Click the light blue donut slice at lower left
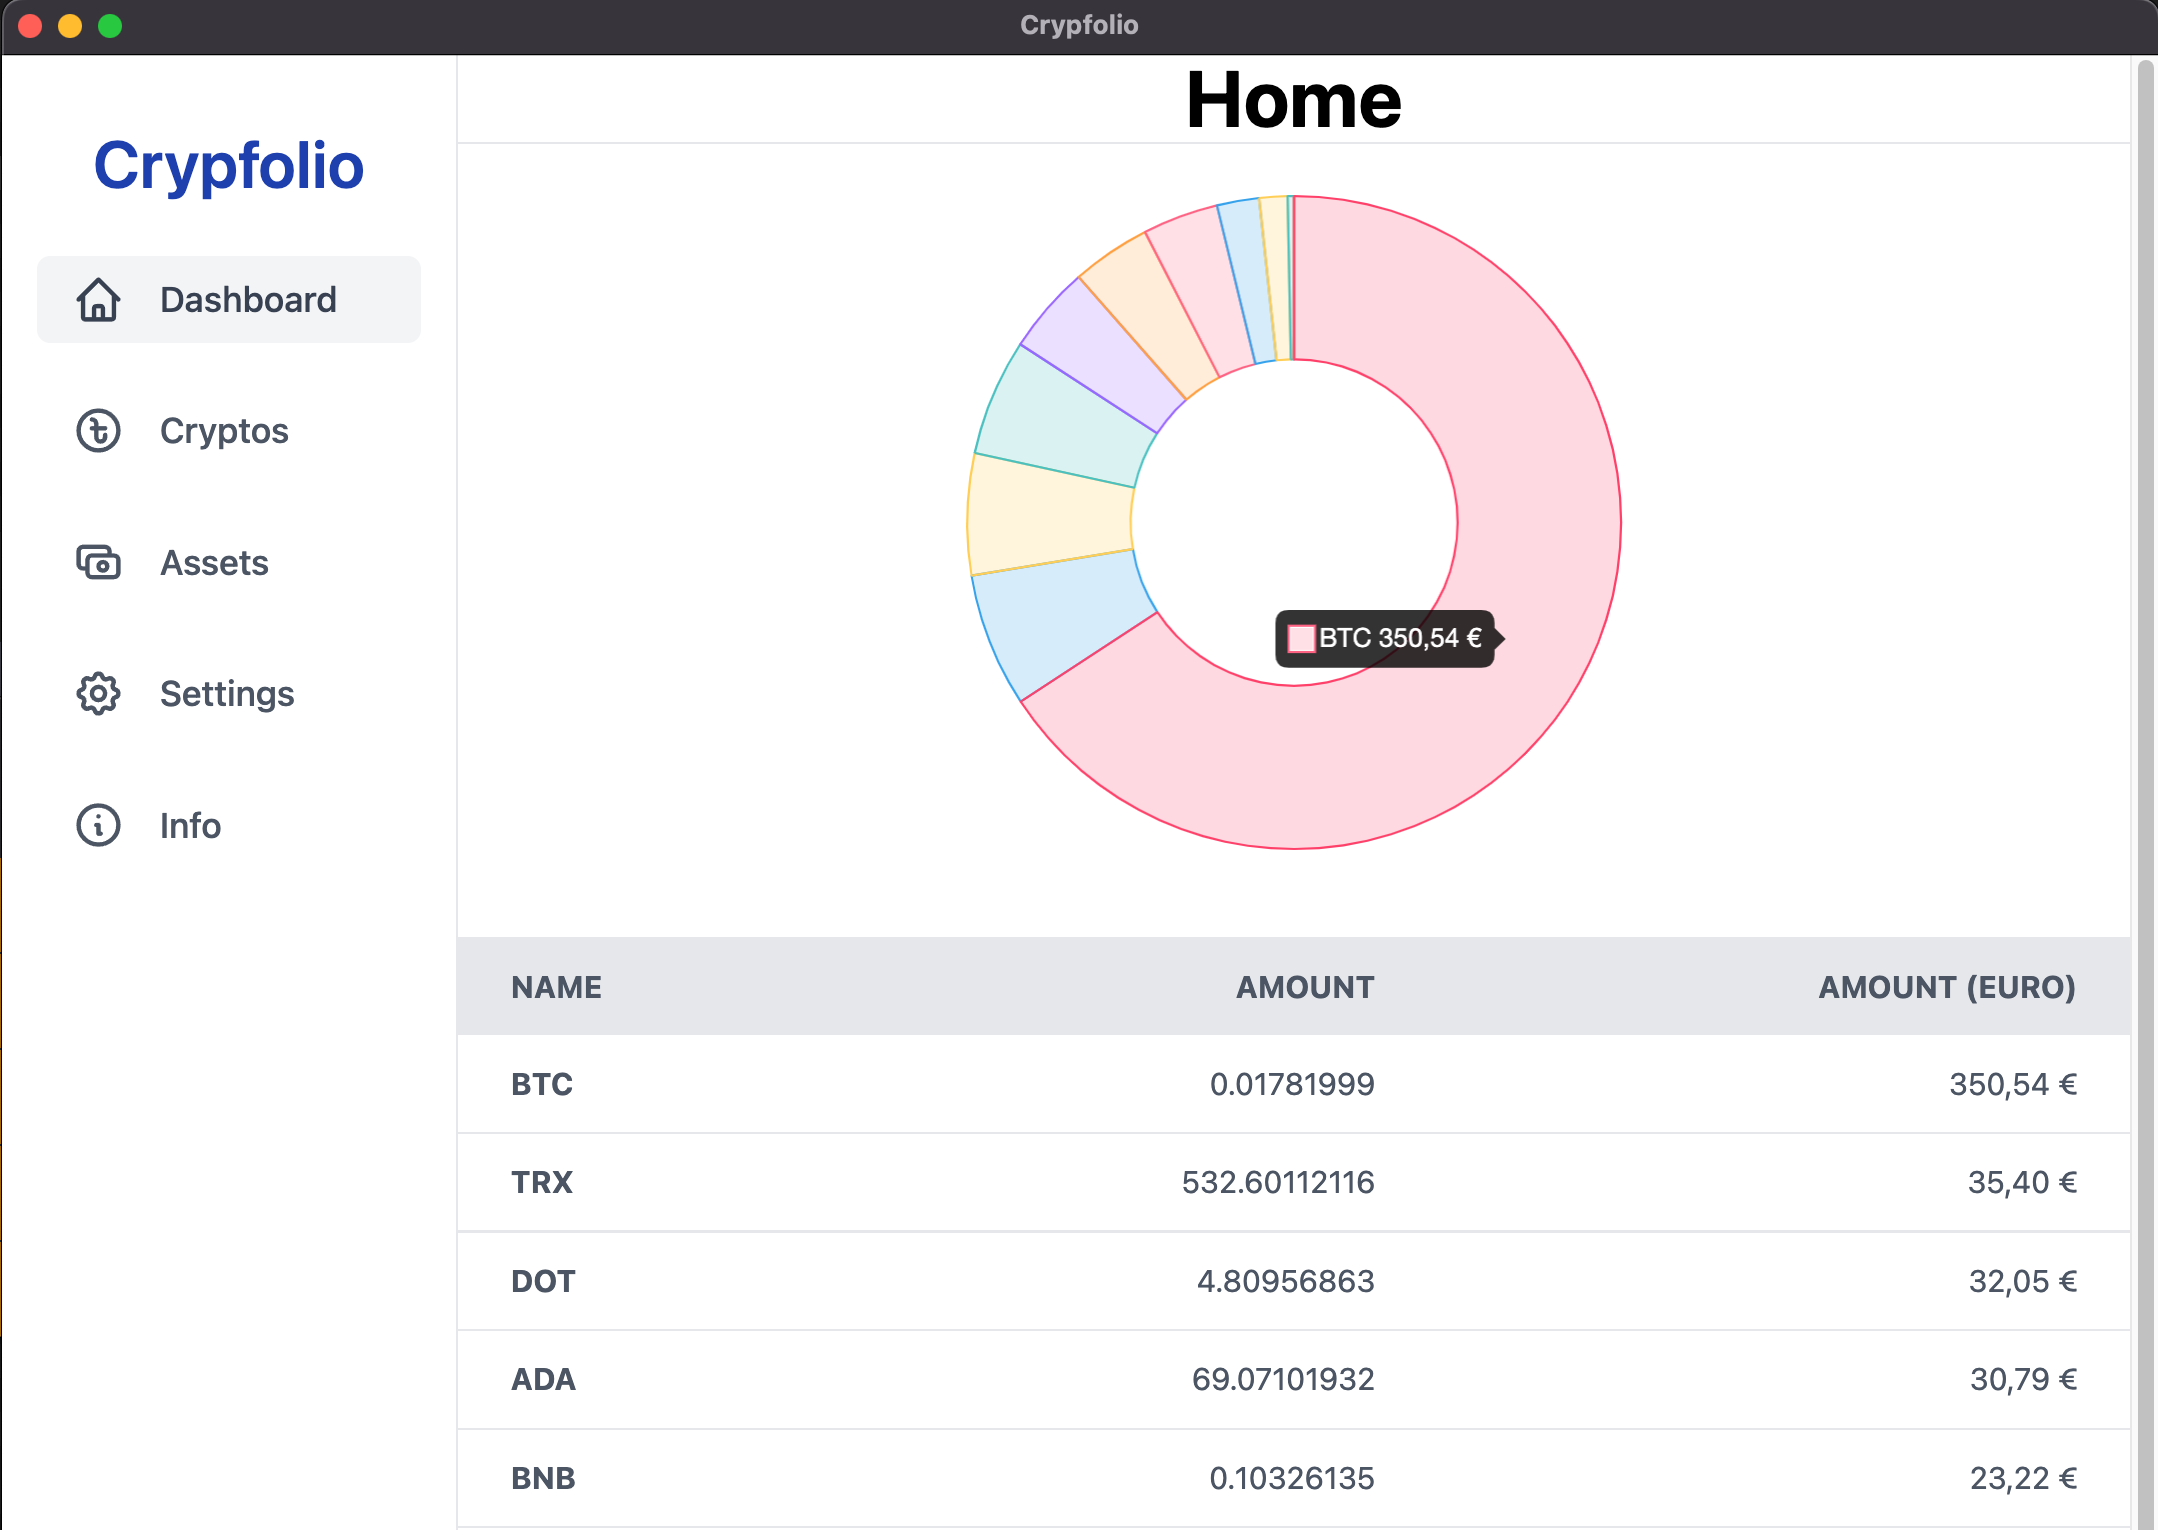 tap(1060, 622)
